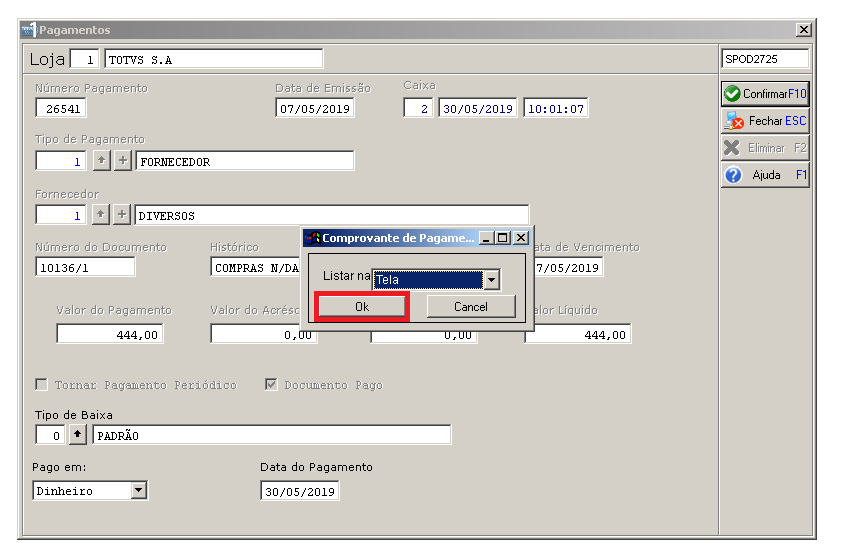
Task: Click the up arrow next to Fornecedor code
Action: point(100,214)
